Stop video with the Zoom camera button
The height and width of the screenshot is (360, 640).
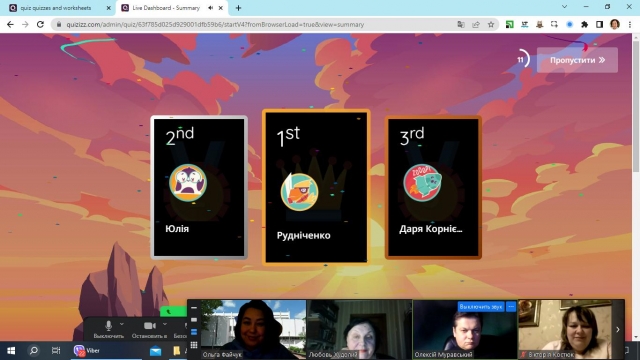coord(149,329)
